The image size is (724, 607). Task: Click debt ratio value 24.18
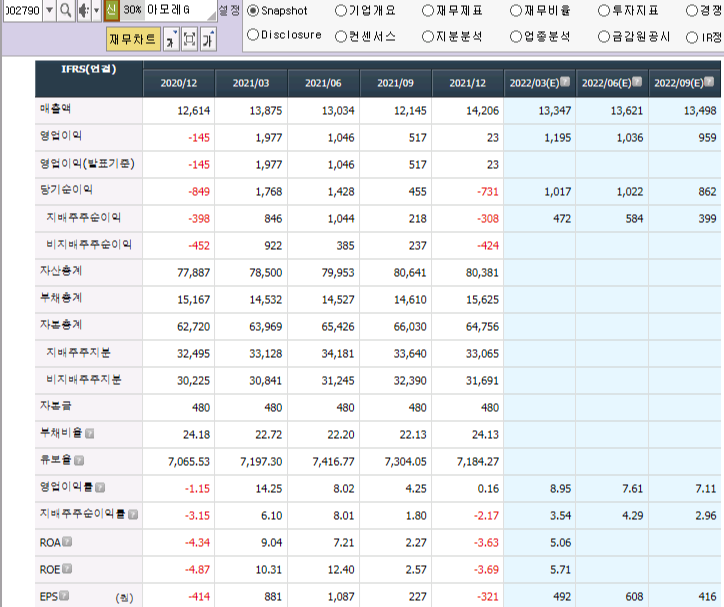196,435
